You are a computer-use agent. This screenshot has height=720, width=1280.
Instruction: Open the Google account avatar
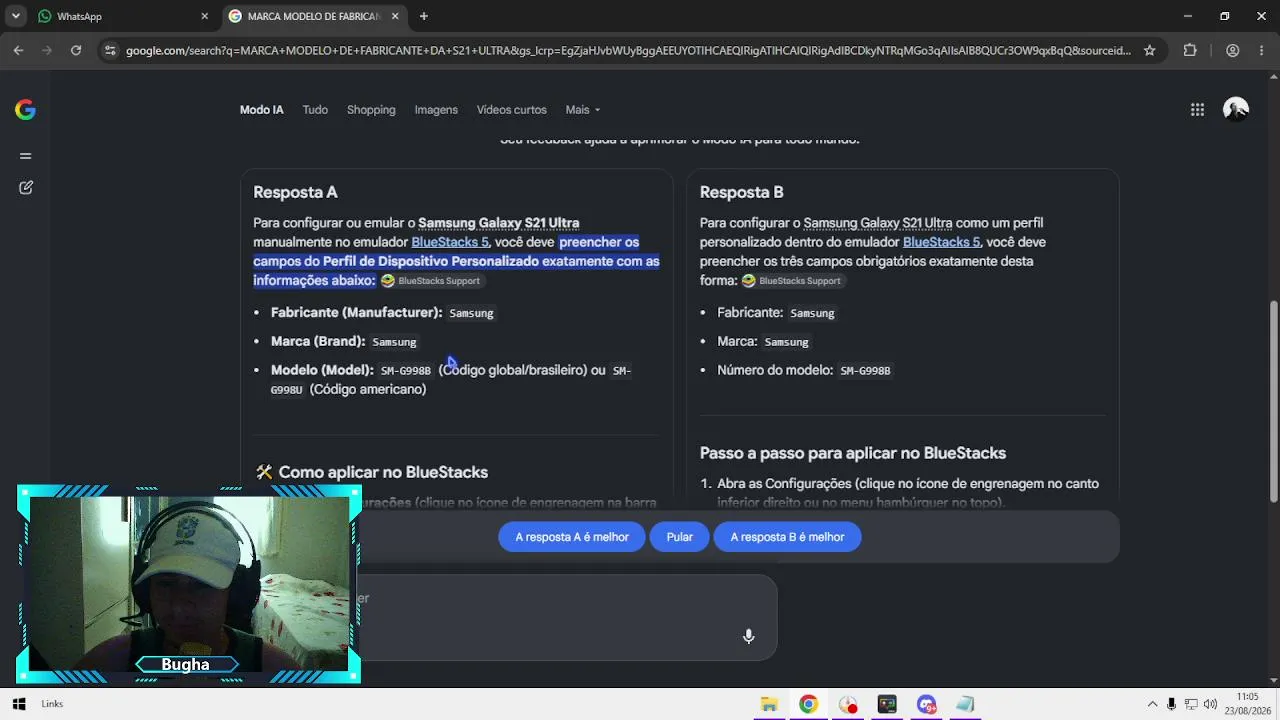(x=1236, y=110)
